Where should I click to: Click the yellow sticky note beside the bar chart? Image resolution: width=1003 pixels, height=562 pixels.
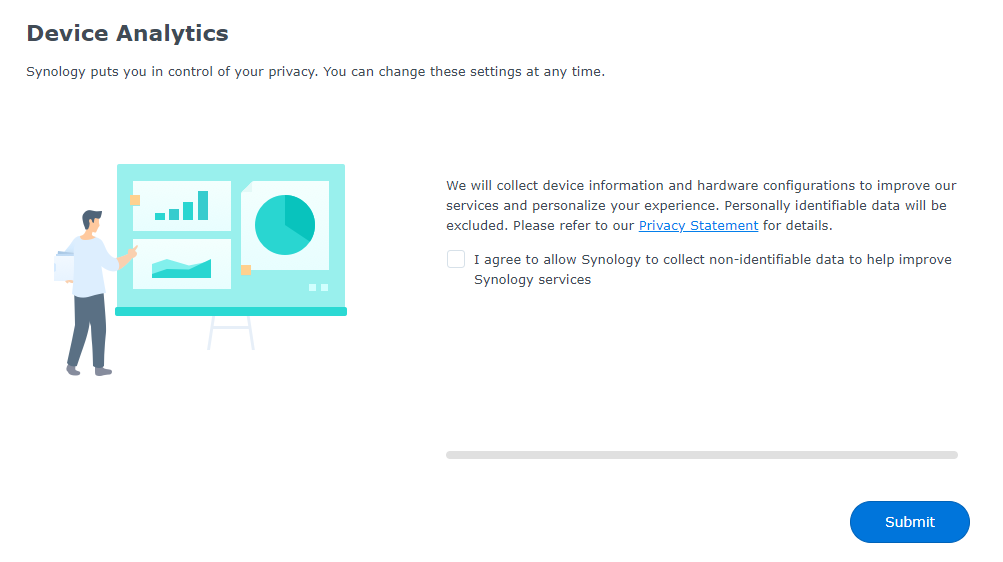tap(135, 201)
